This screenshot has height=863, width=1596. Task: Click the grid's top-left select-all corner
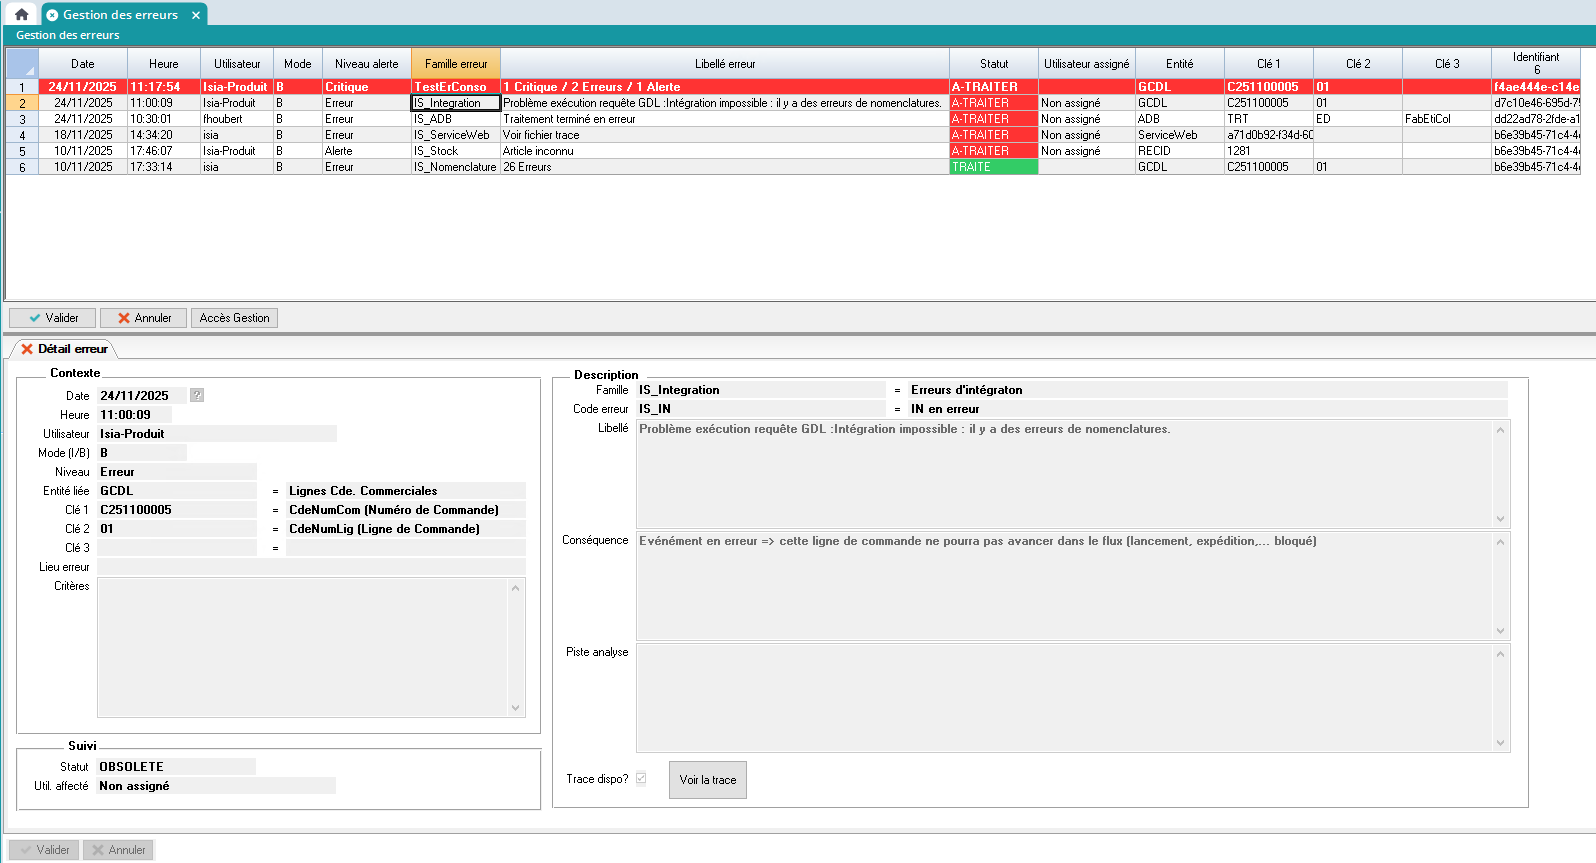[x=22, y=64]
